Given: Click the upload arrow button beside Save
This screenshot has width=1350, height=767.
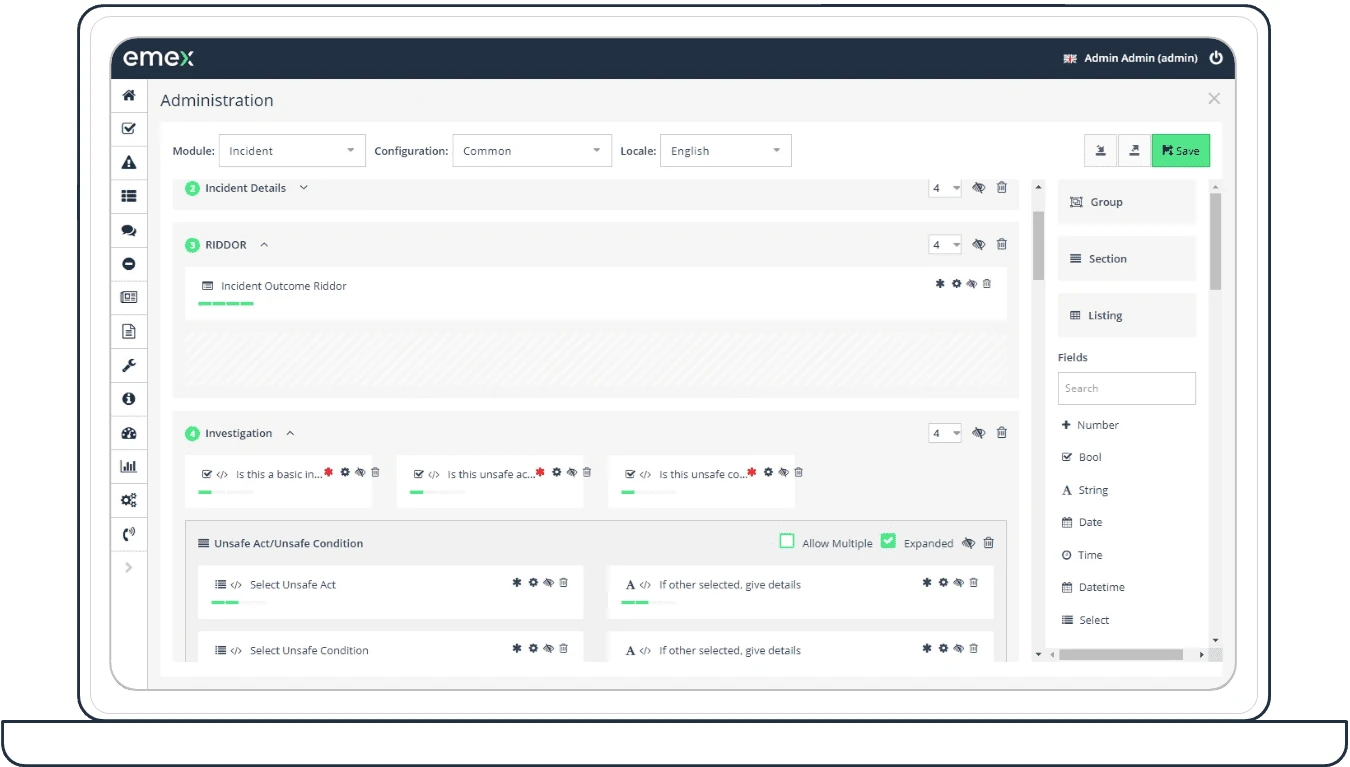Looking at the screenshot, I should (1135, 151).
